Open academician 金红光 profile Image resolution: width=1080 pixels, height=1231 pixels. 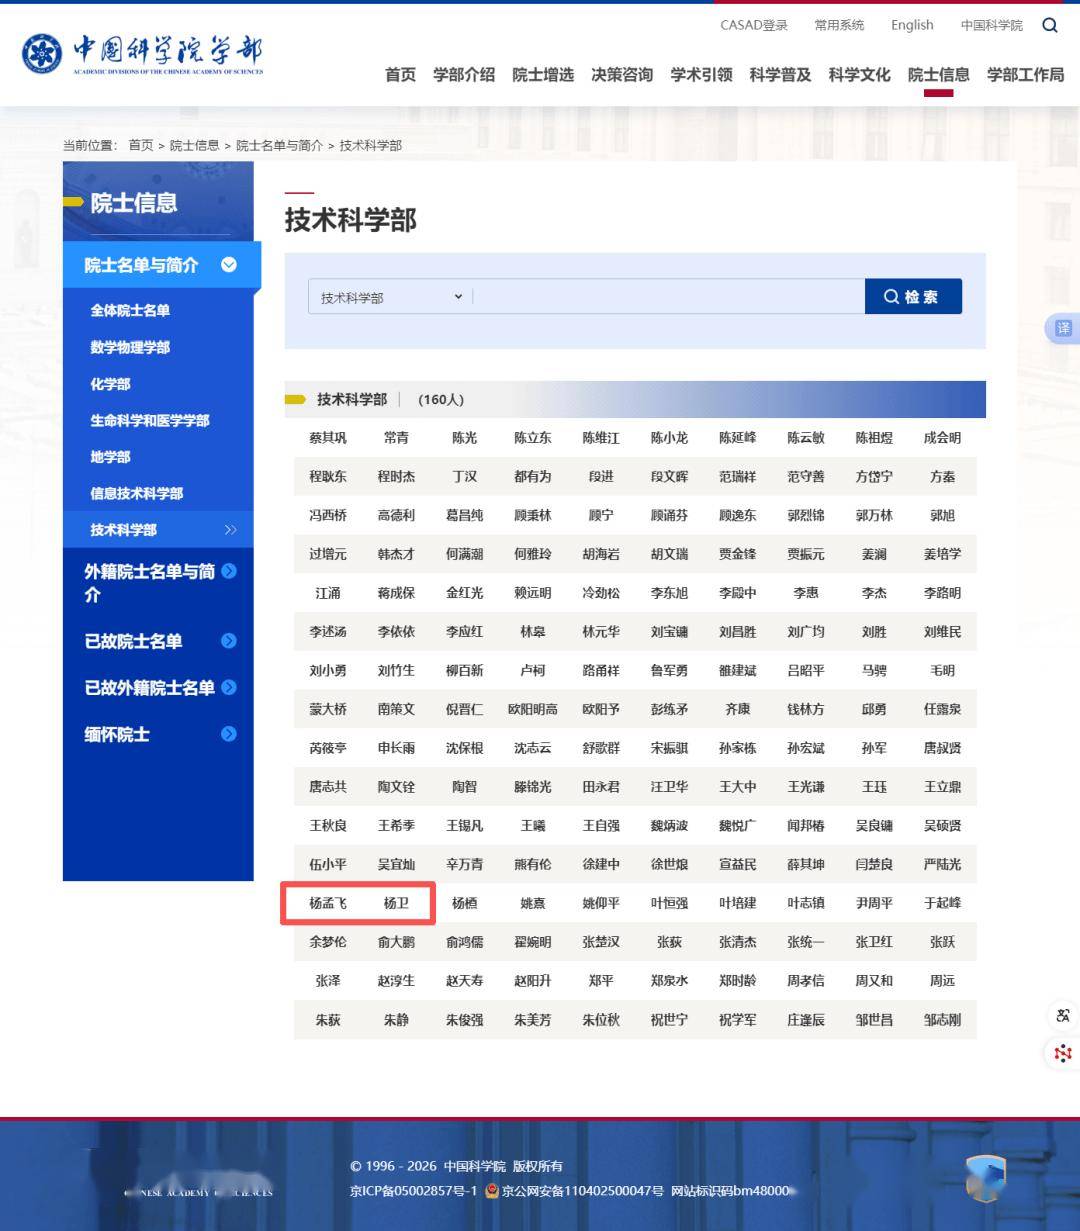point(464,593)
